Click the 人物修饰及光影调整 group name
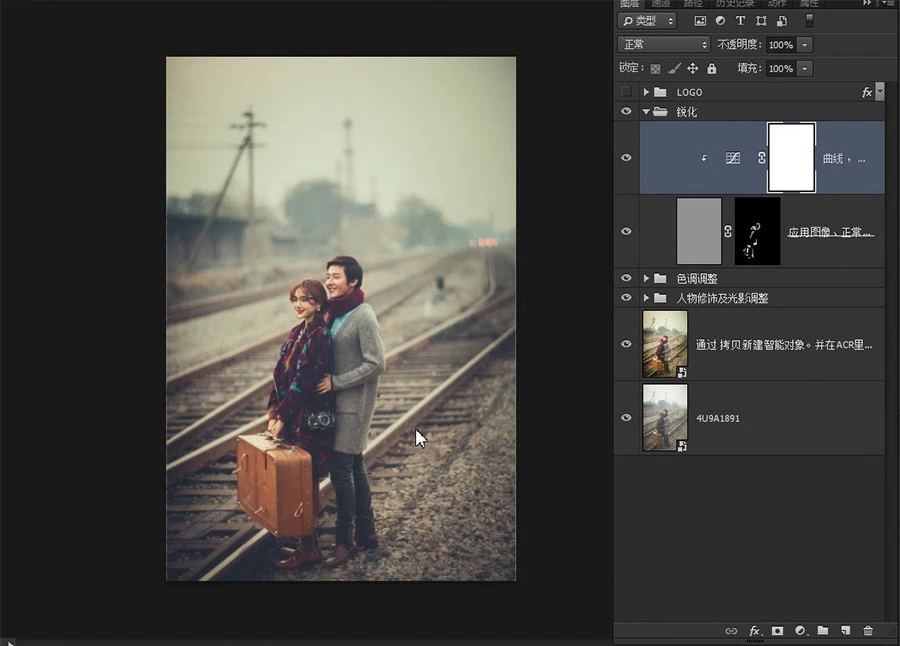The image size is (900, 646). 722,298
